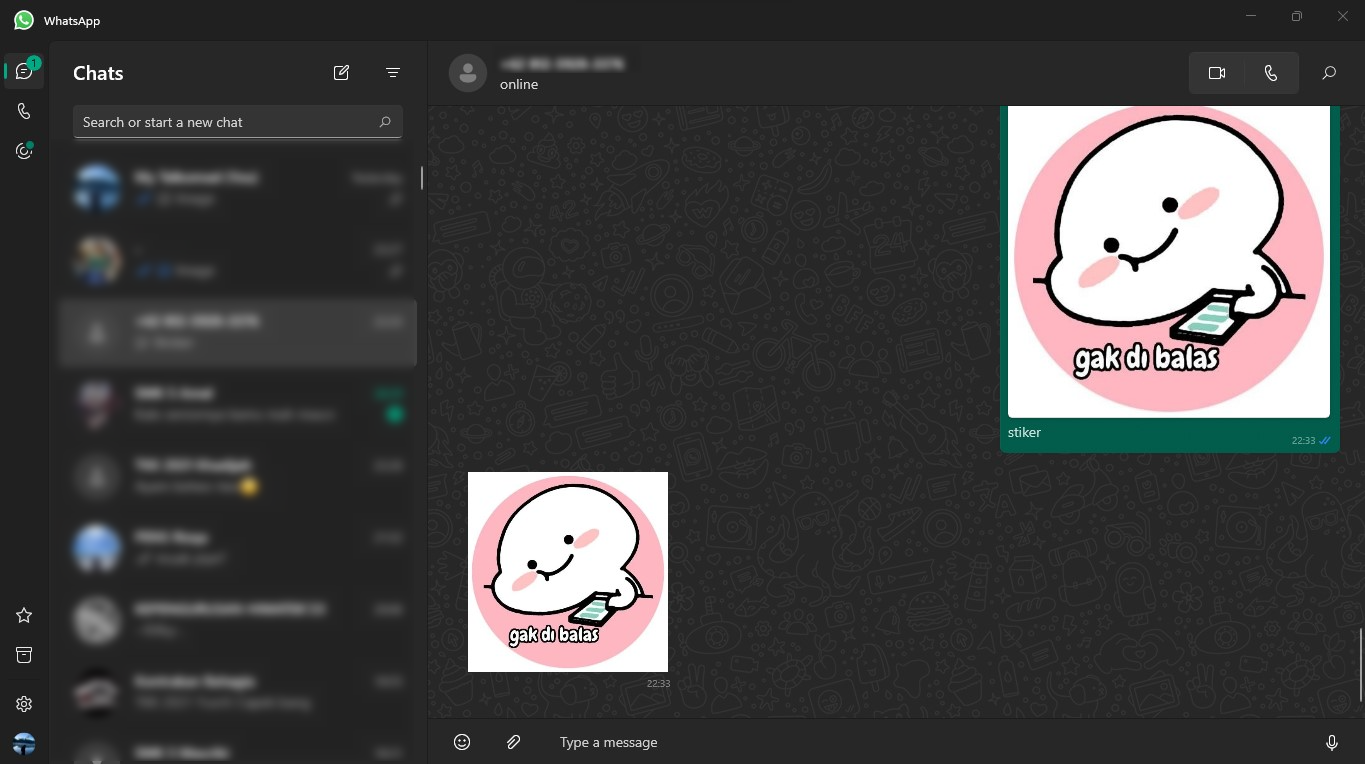Open the Chats tab in sidebar
The width and height of the screenshot is (1365, 764).
point(24,71)
